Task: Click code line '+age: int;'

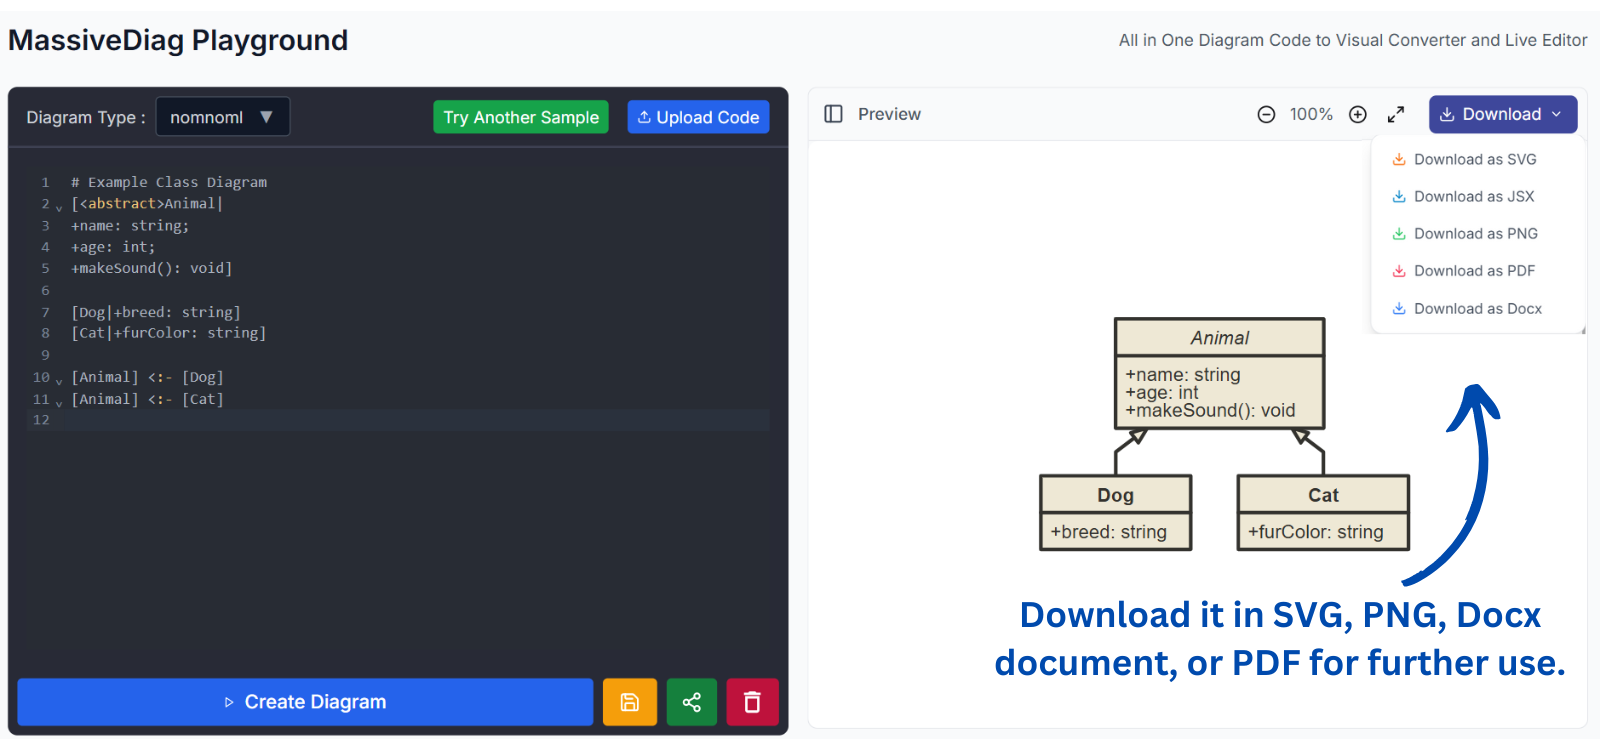Action: tap(113, 247)
